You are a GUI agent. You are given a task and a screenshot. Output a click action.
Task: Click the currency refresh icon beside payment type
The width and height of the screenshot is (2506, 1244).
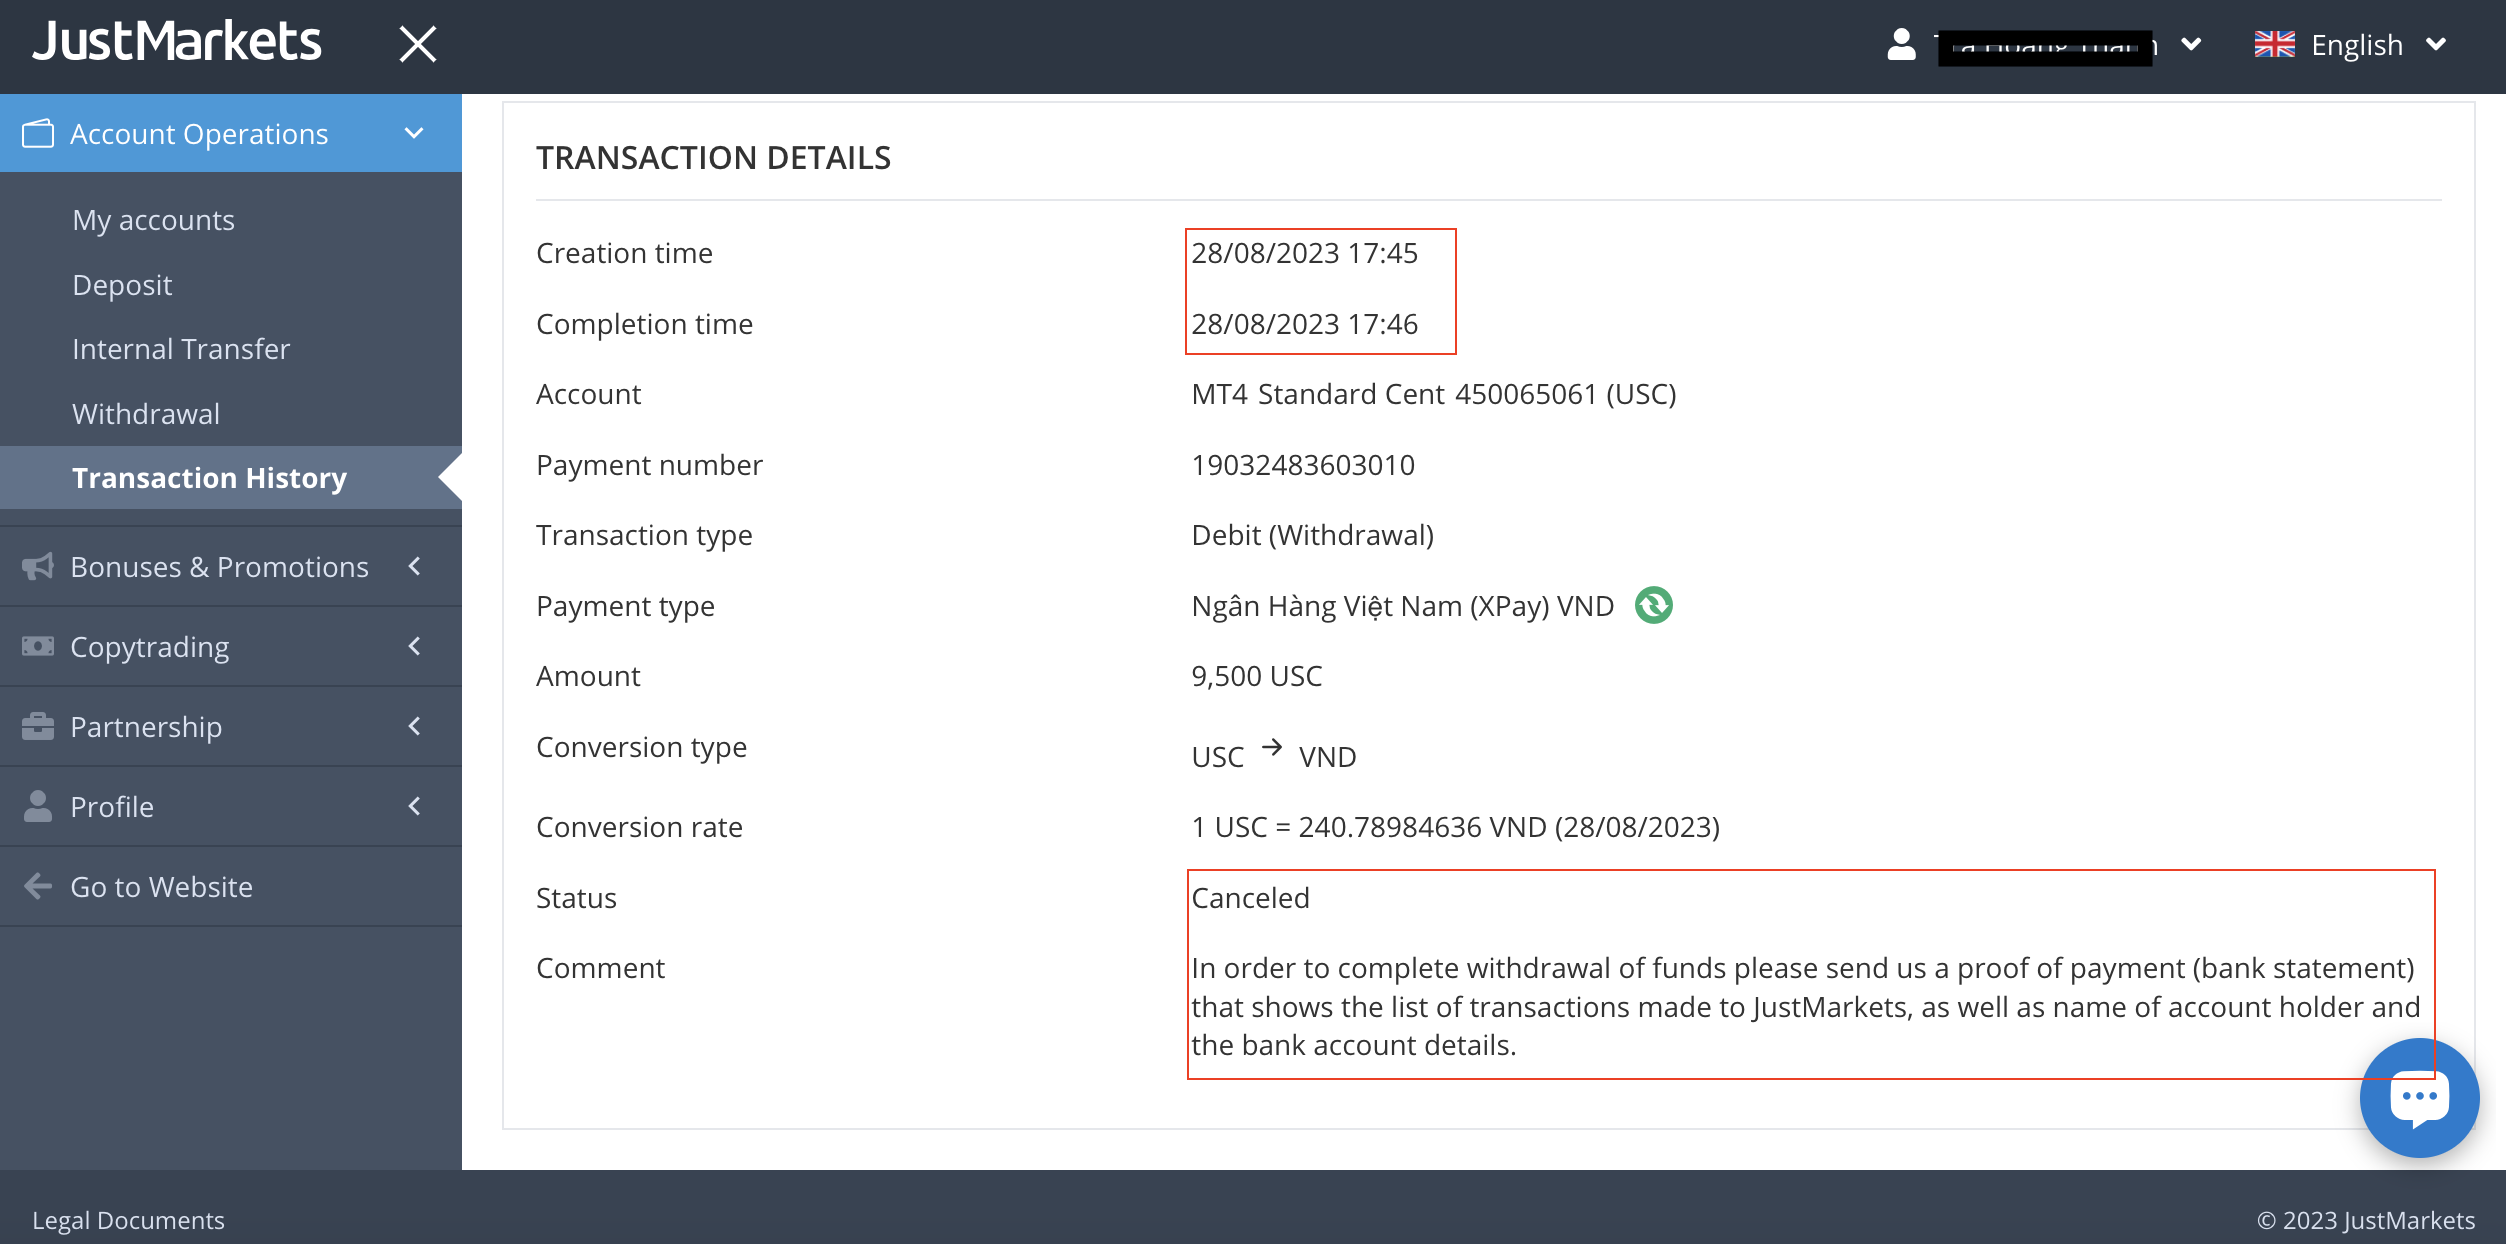point(1652,605)
